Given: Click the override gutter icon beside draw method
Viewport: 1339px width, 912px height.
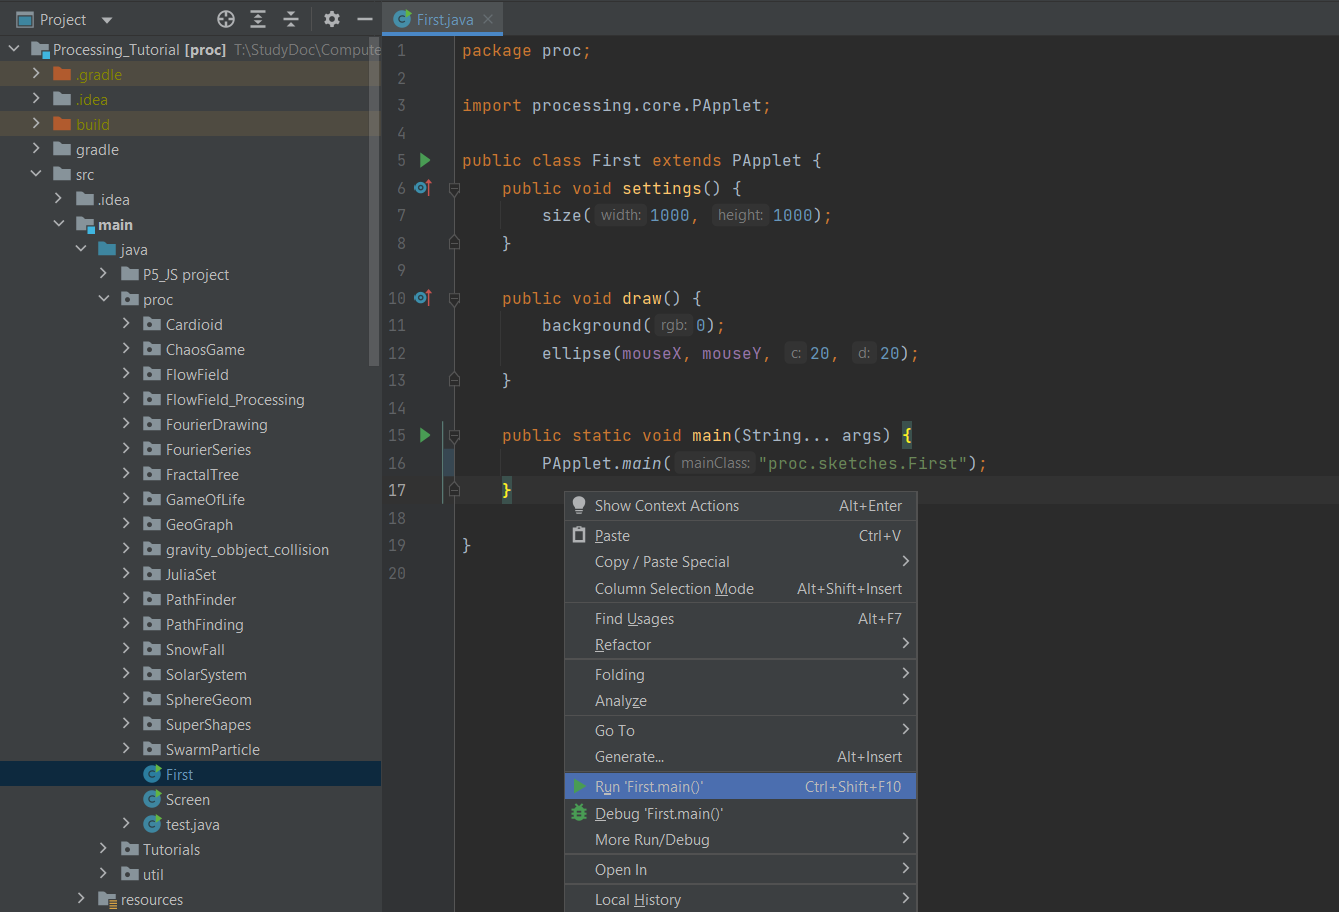Looking at the screenshot, I should tap(422, 298).
